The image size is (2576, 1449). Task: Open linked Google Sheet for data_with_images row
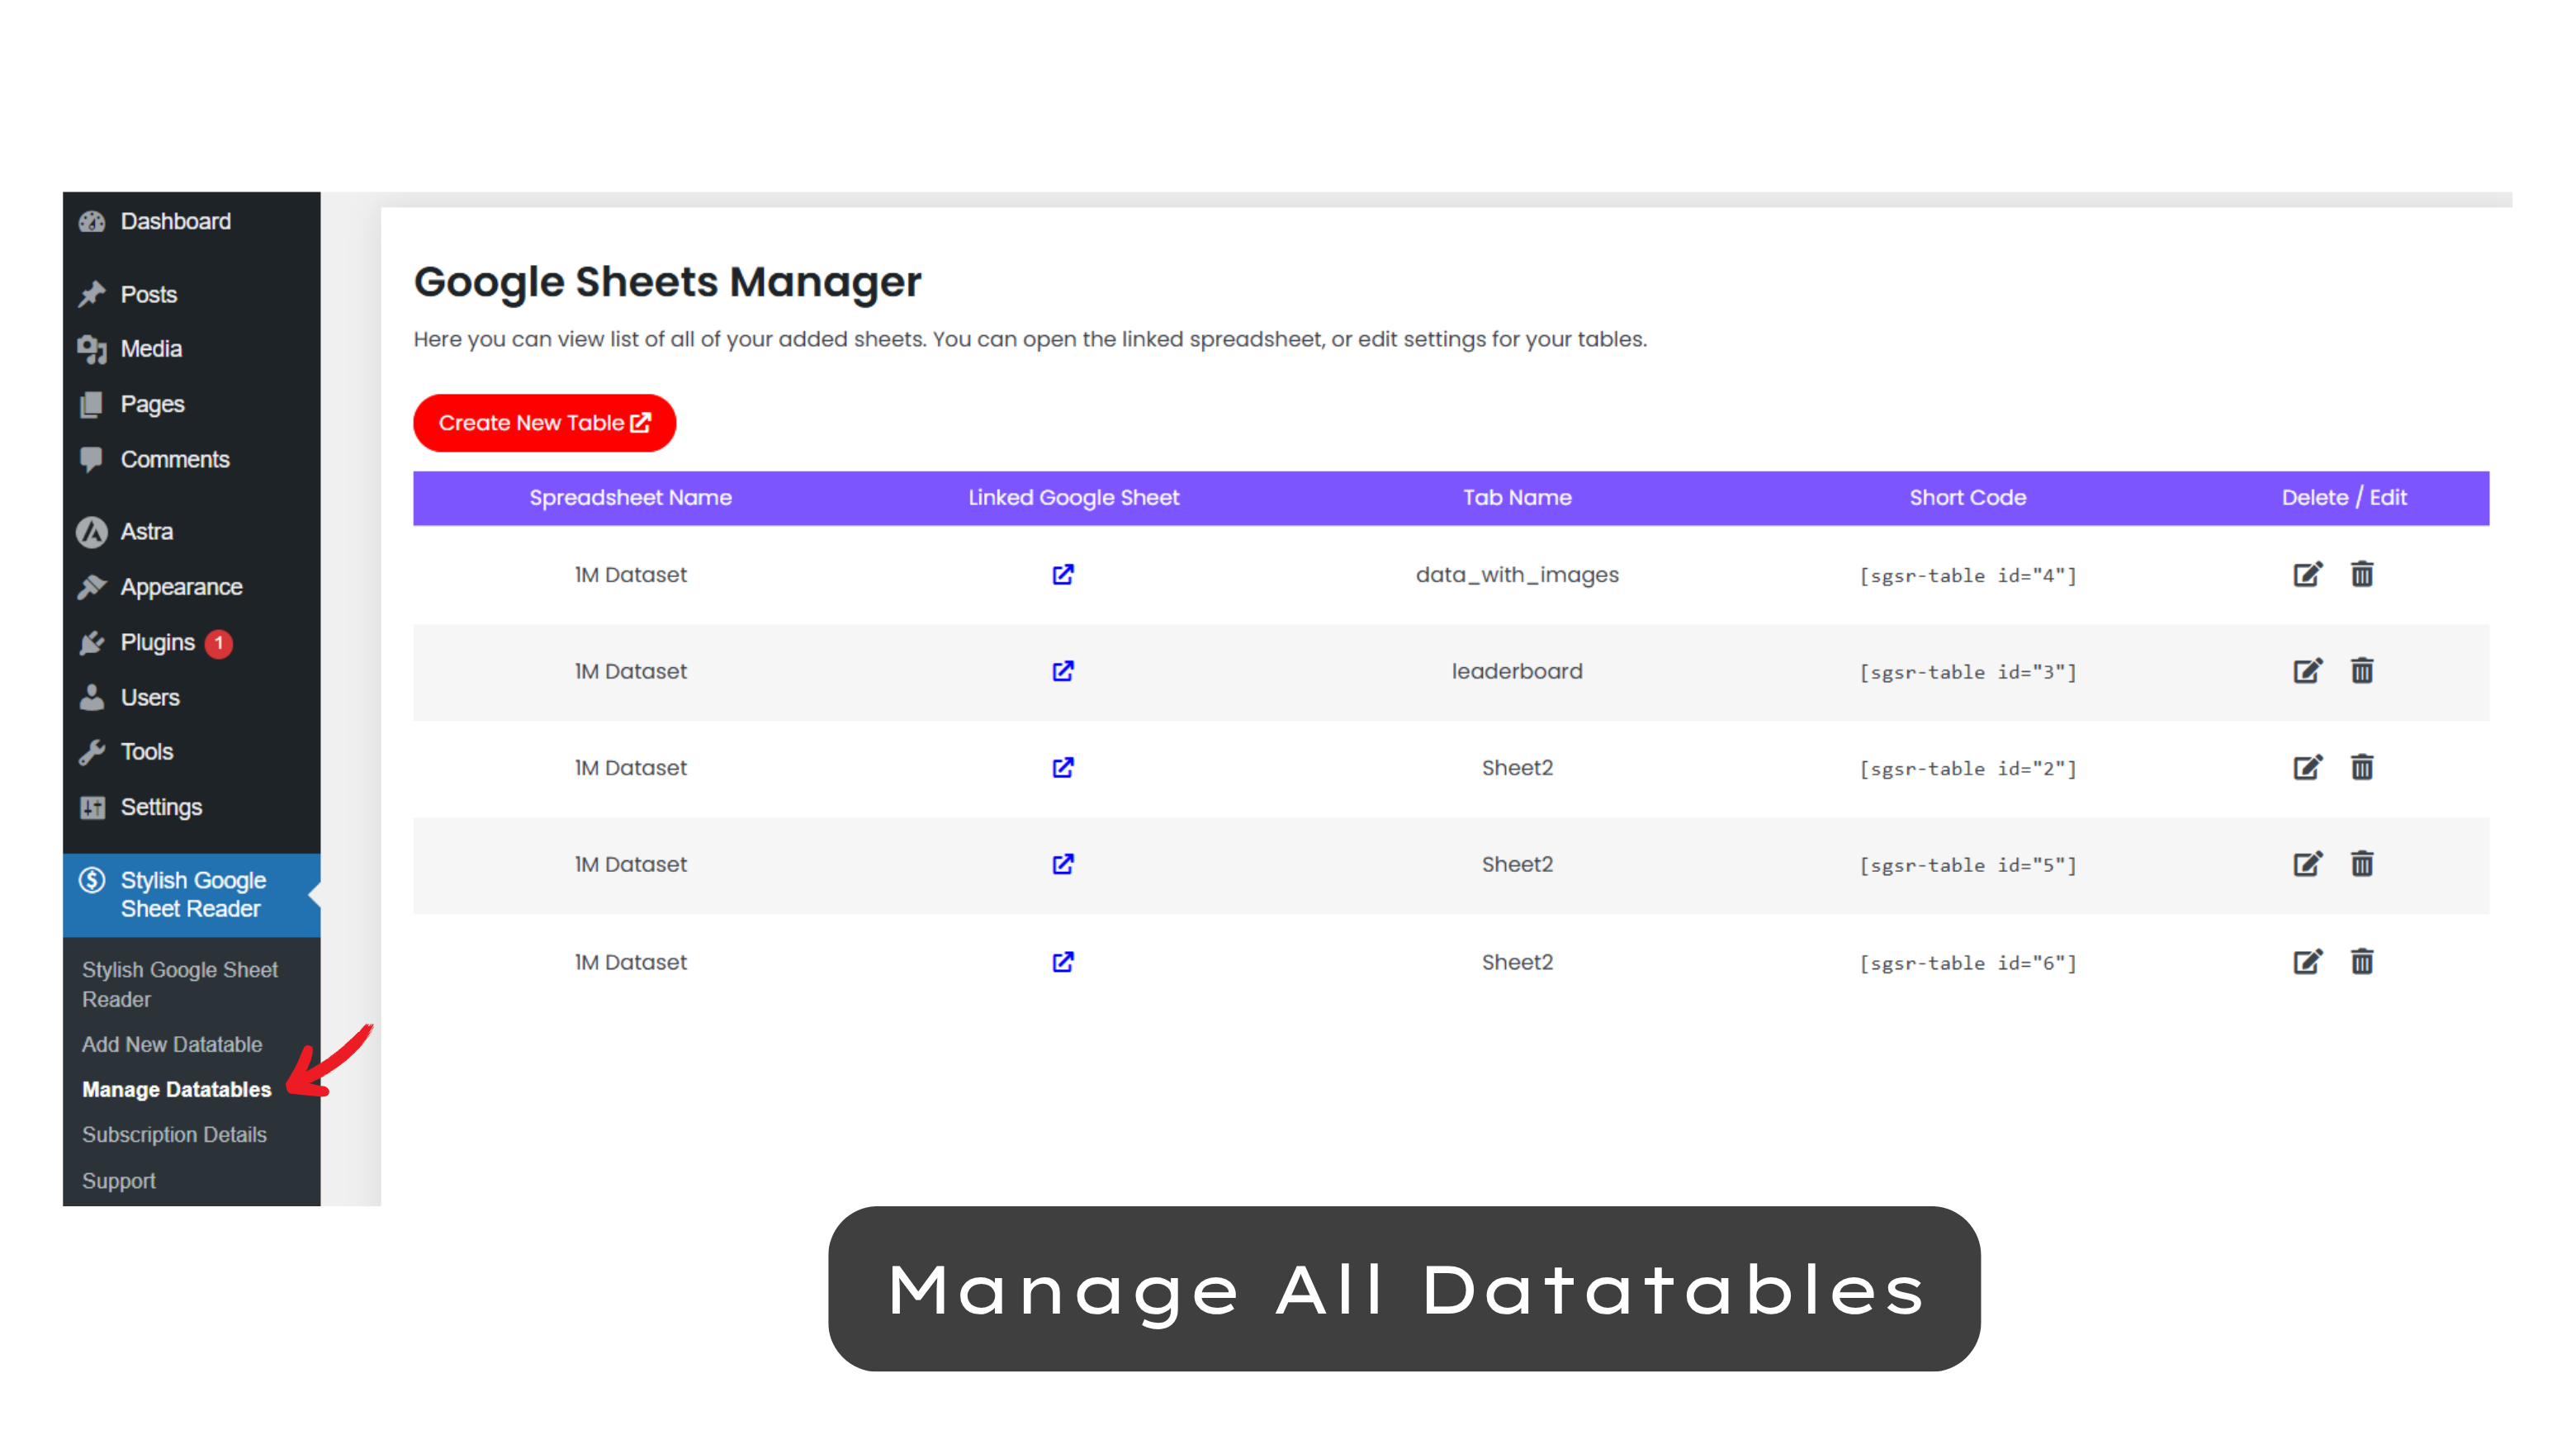tap(1063, 574)
